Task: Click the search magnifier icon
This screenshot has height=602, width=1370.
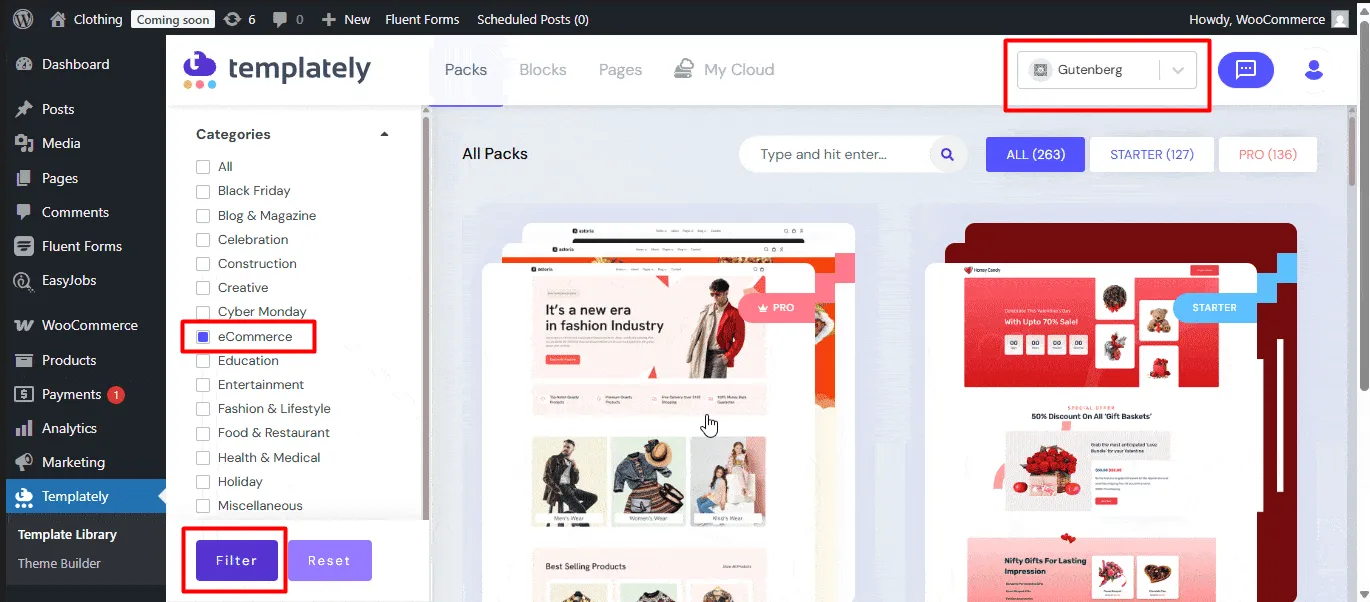Action: 947,154
